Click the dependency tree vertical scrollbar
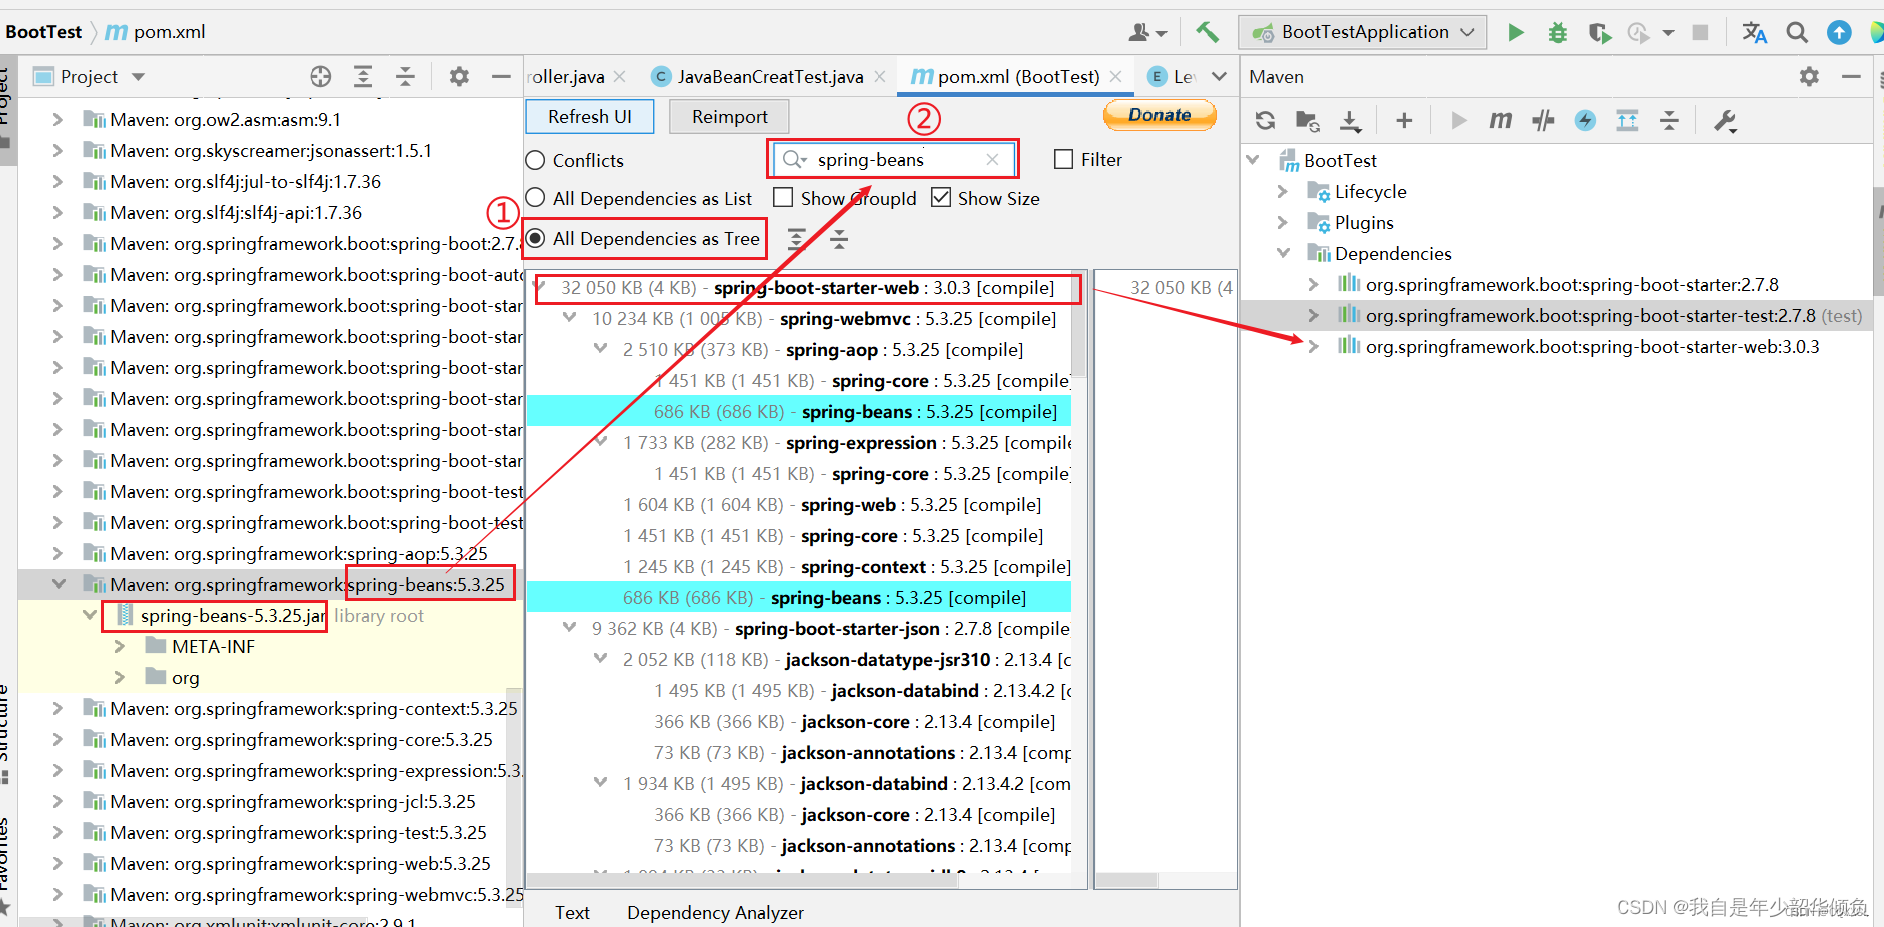This screenshot has height=927, width=1884. [x=1079, y=322]
